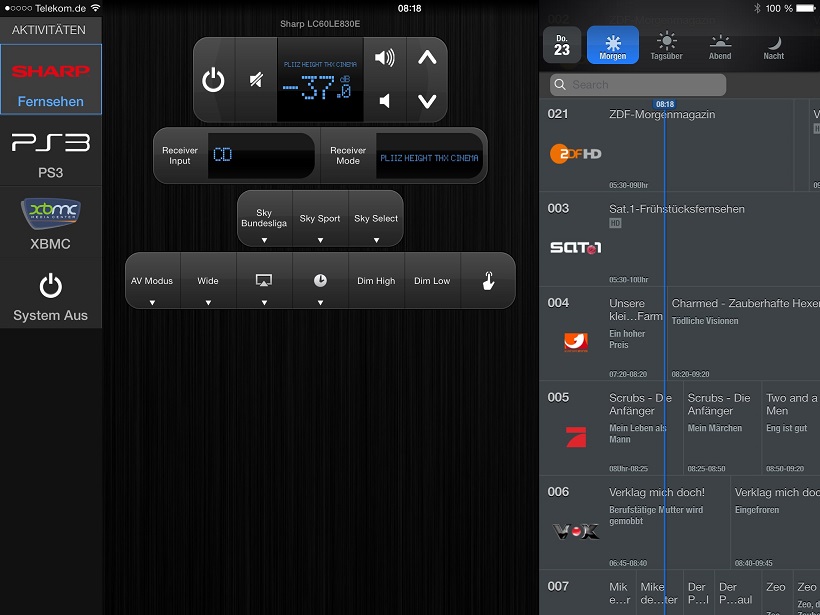This screenshot has width=820, height=615.
Task: Expand the Sky Bundesliga menu
Action: tap(264, 219)
